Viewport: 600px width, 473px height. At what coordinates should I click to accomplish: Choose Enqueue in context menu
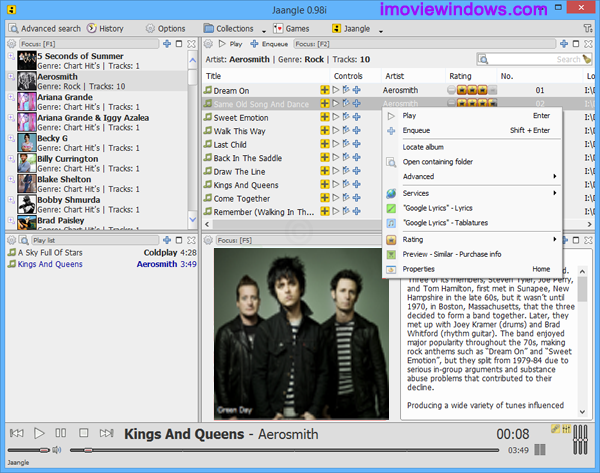pyautogui.click(x=472, y=130)
